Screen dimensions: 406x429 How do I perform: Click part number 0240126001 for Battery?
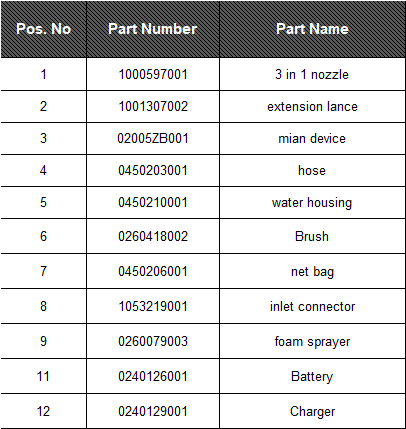coord(153,376)
